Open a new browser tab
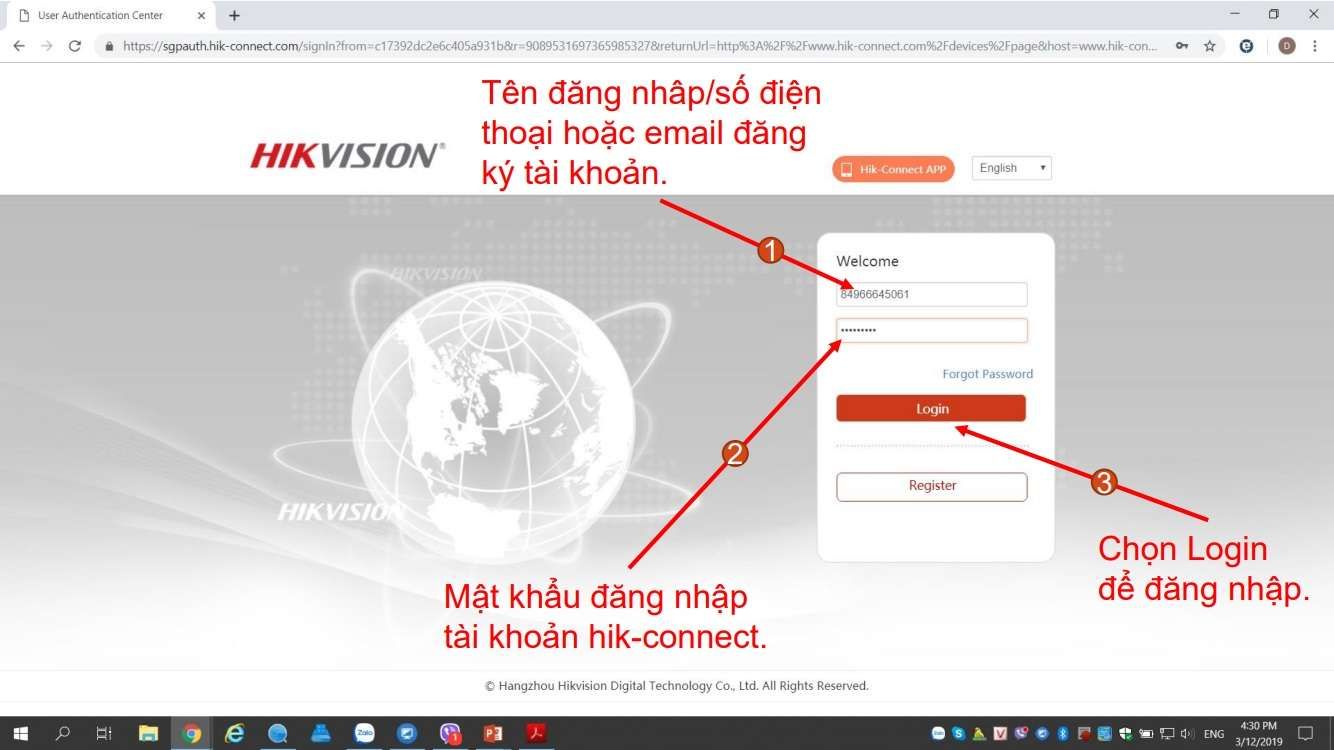The height and width of the screenshot is (750, 1334). point(234,15)
